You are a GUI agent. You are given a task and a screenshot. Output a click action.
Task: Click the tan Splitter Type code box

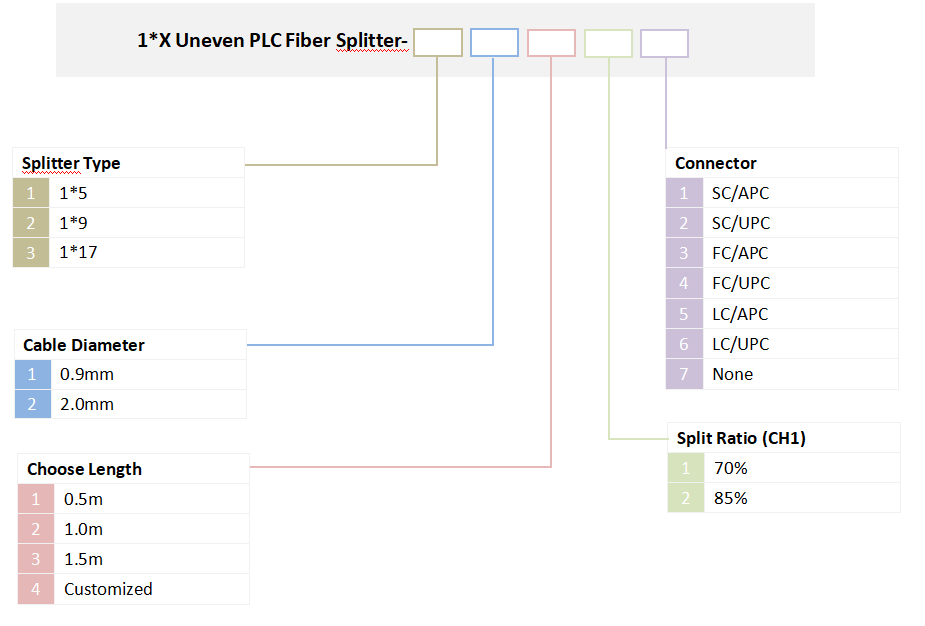tap(438, 43)
